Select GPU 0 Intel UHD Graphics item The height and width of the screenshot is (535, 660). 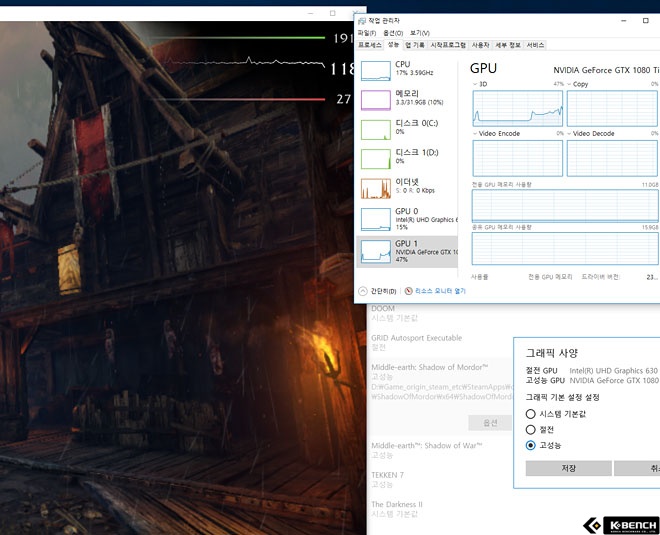[407, 219]
